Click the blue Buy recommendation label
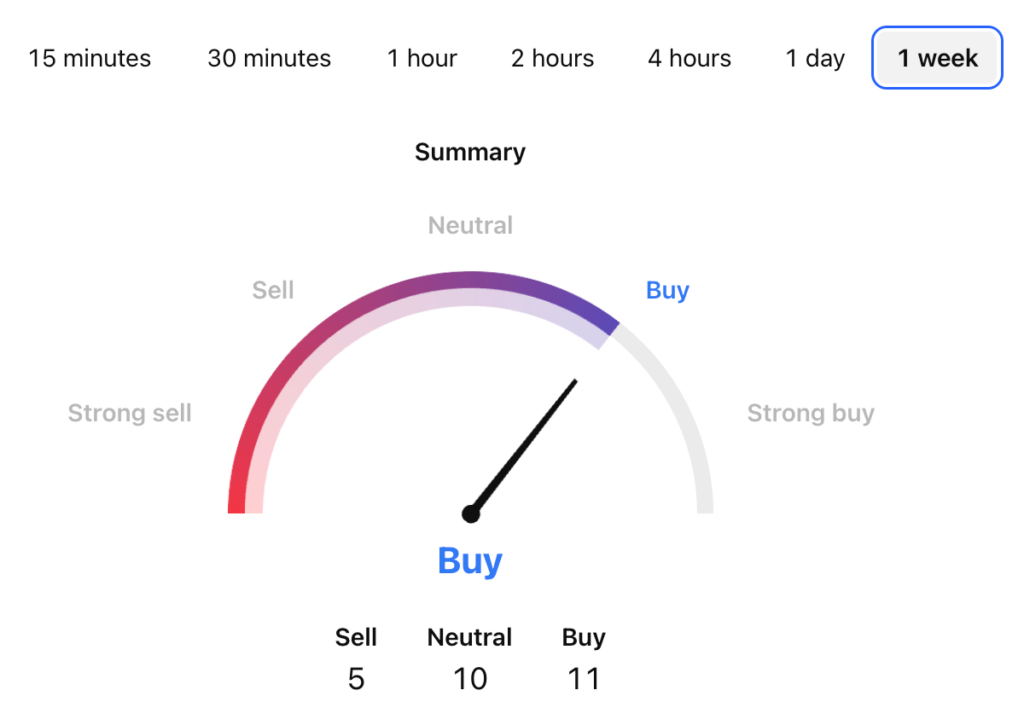 pos(469,561)
